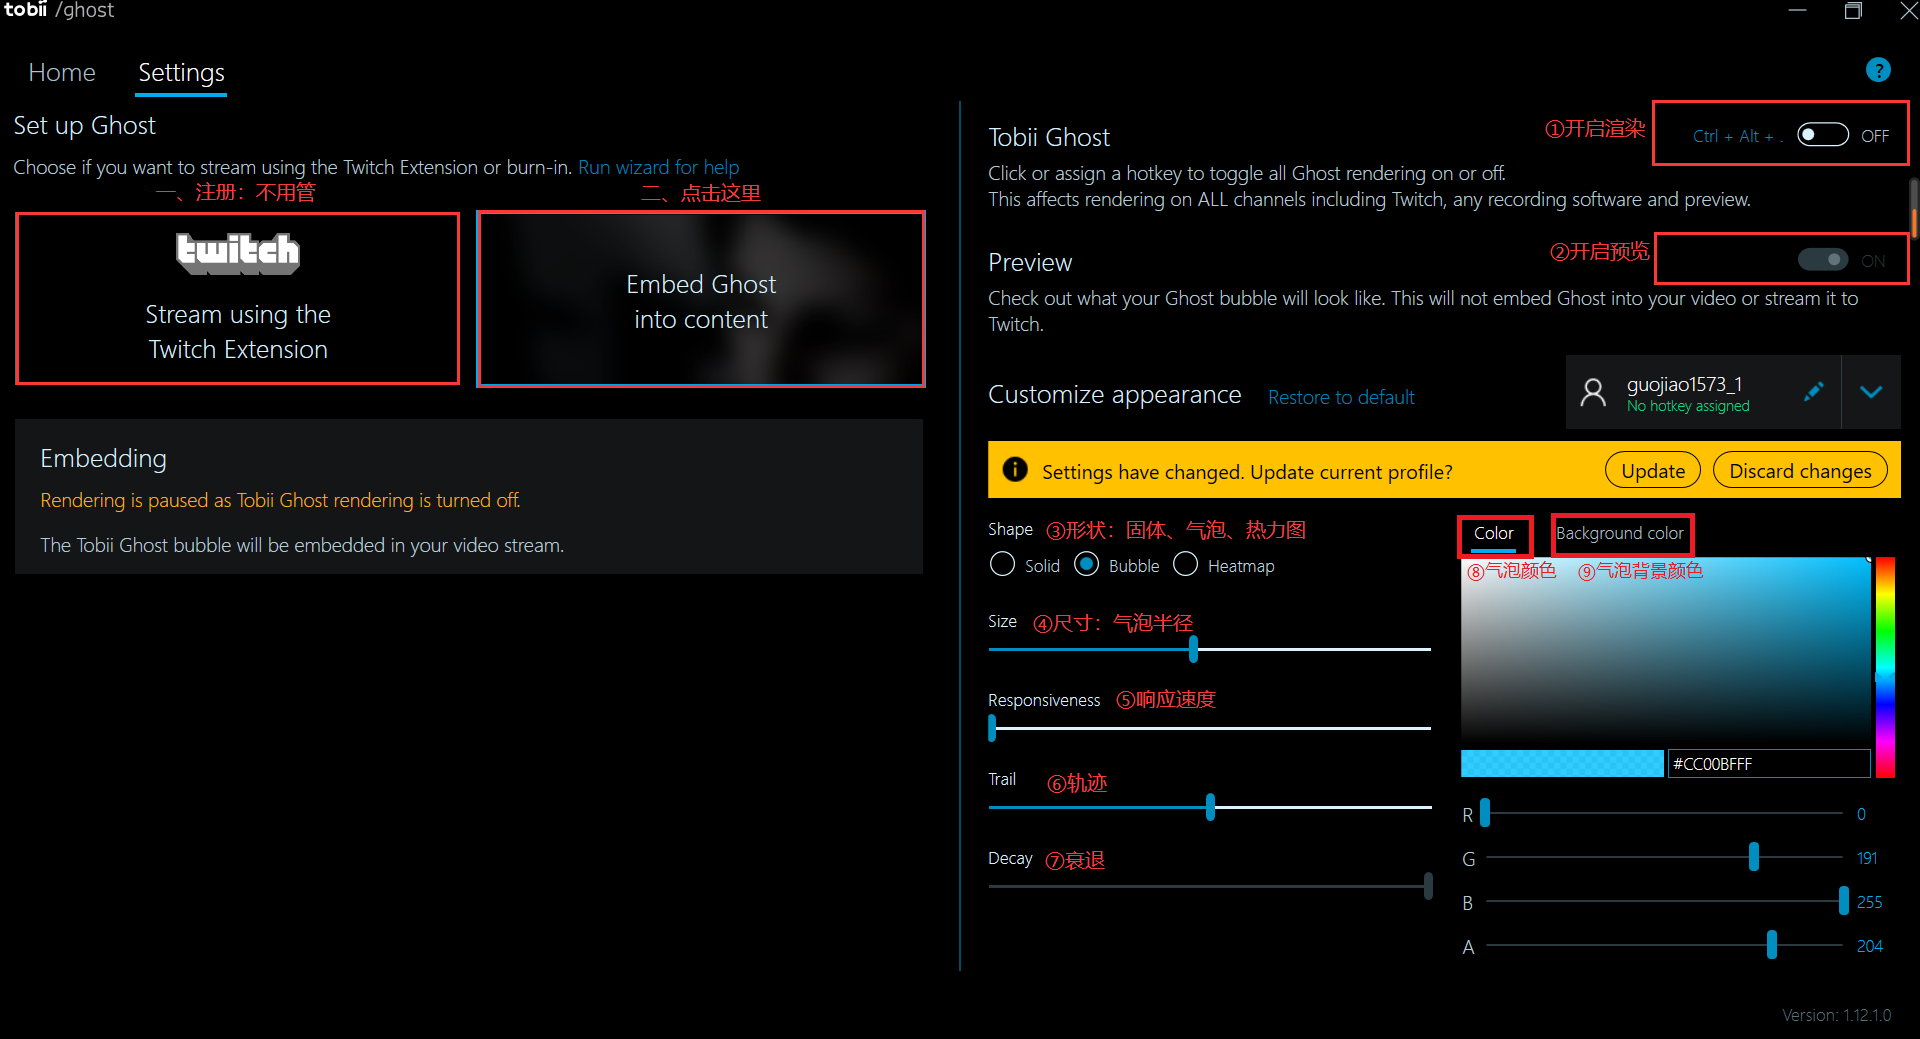The image size is (1920, 1039).
Task: Click the user avatar icon of profile guojiao1573_1
Action: tap(1593, 392)
